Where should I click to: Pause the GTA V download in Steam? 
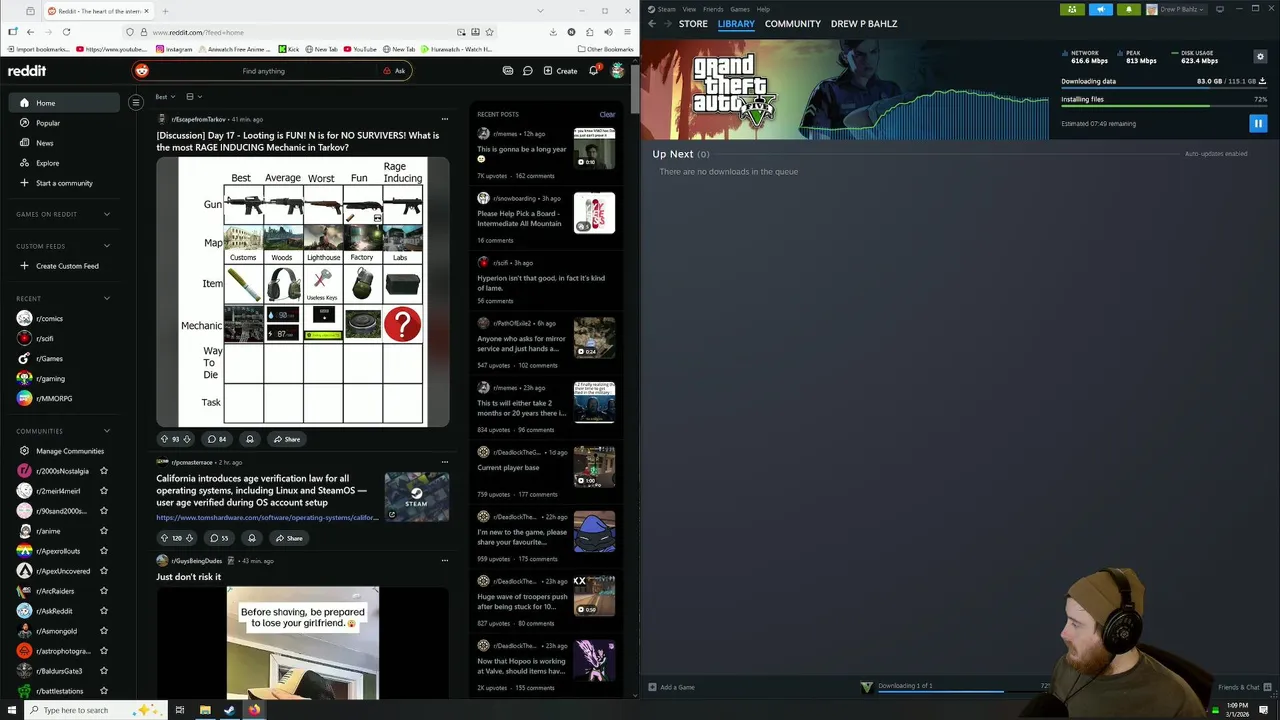coord(1258,123)
